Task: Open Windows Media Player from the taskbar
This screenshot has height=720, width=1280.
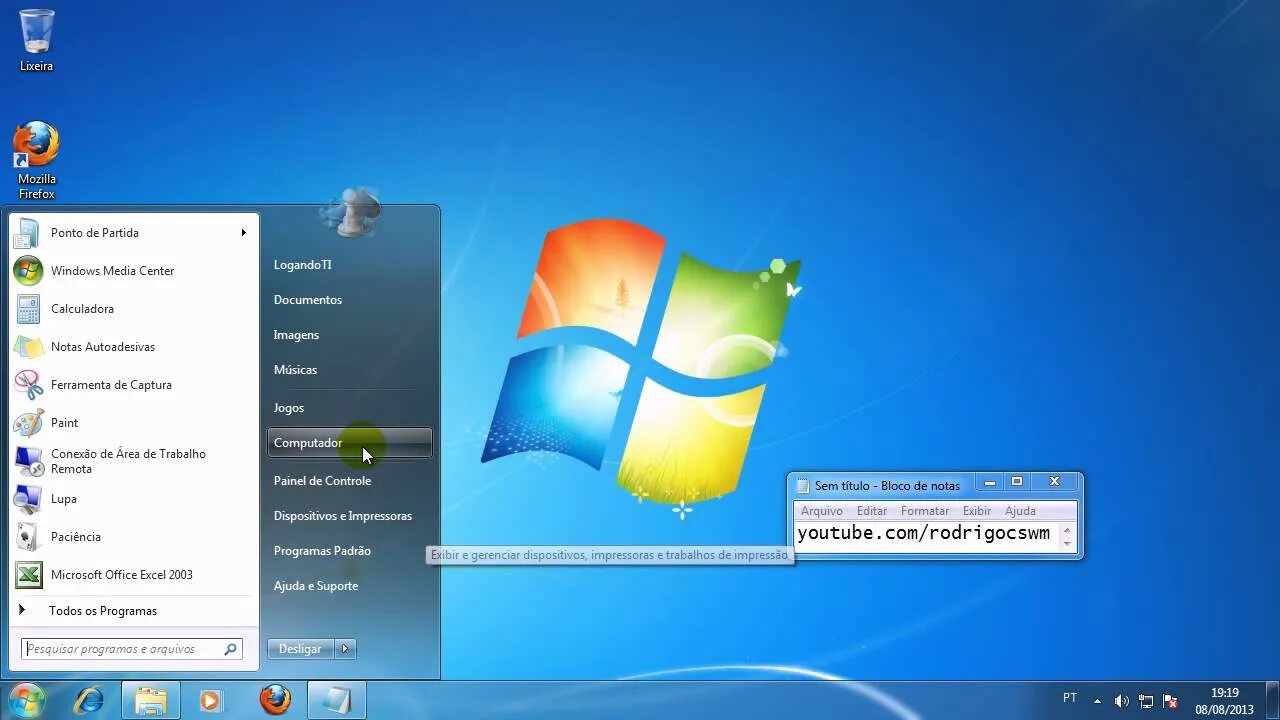Action: coord(211,700)
